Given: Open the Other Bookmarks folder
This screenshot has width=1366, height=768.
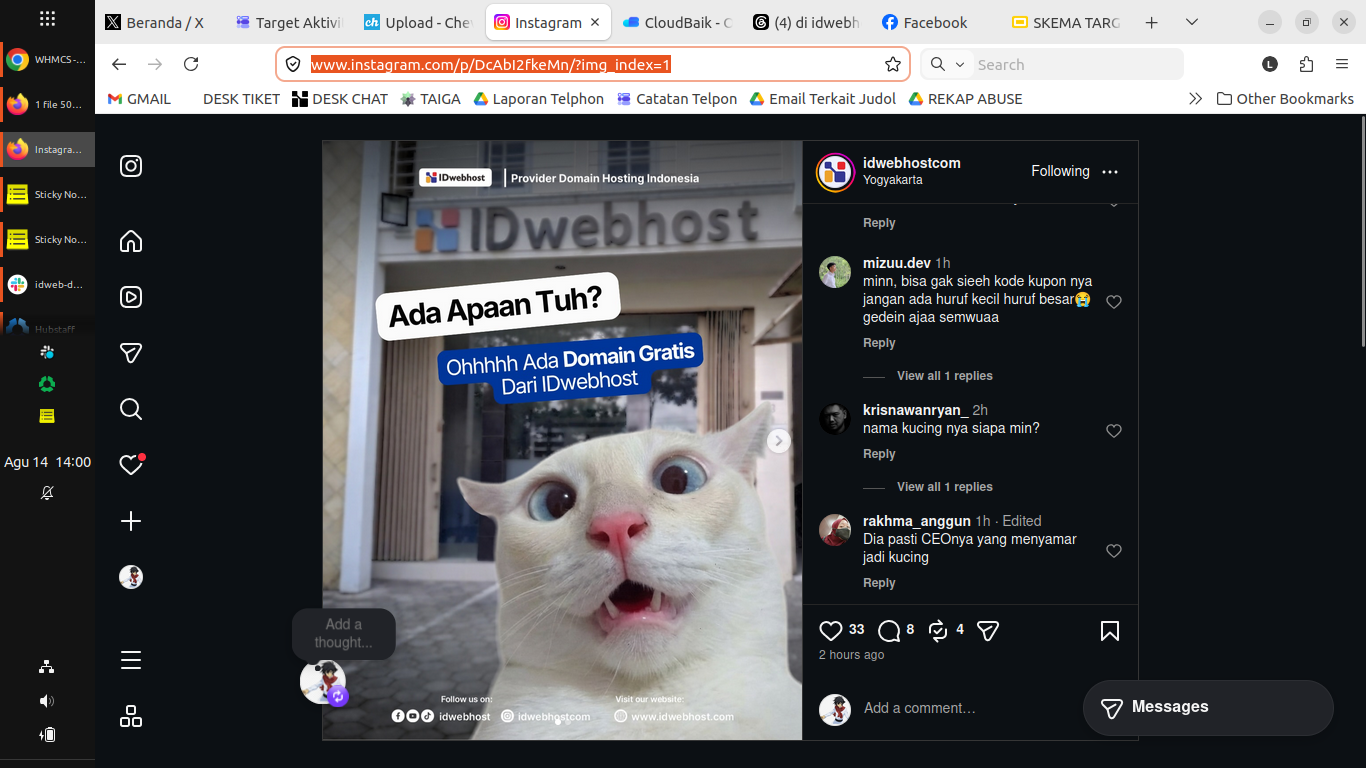Looking at the screenshot, I should pyautogui.click(x=1285, y=99).
